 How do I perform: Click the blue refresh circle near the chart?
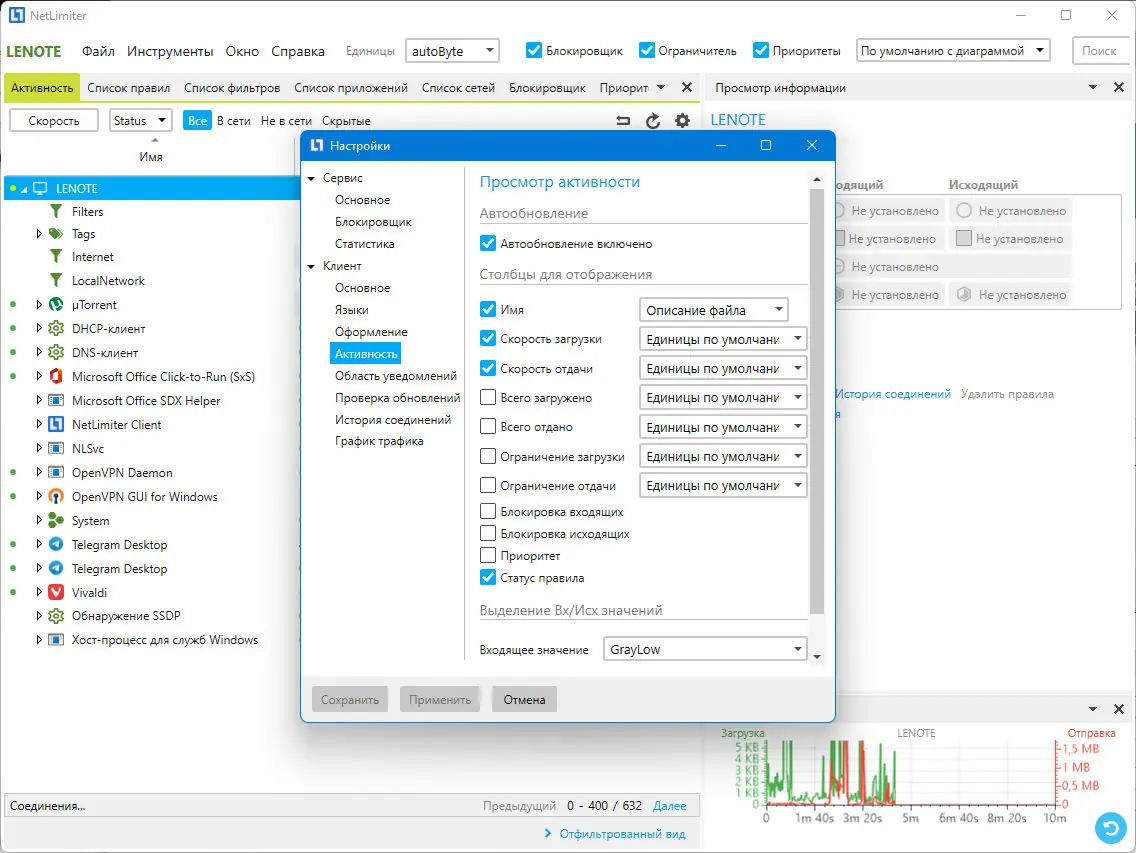click(1111, 828)
